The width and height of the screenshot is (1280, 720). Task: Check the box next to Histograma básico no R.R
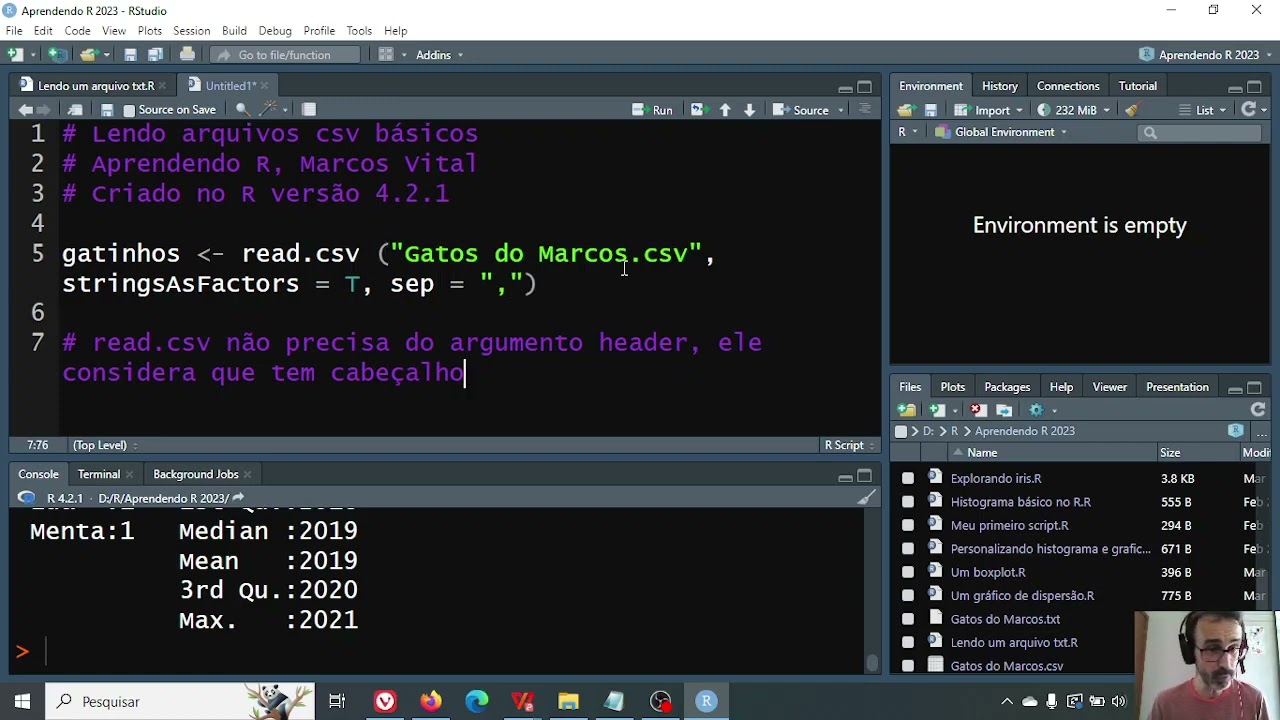[x=908, y=502]
